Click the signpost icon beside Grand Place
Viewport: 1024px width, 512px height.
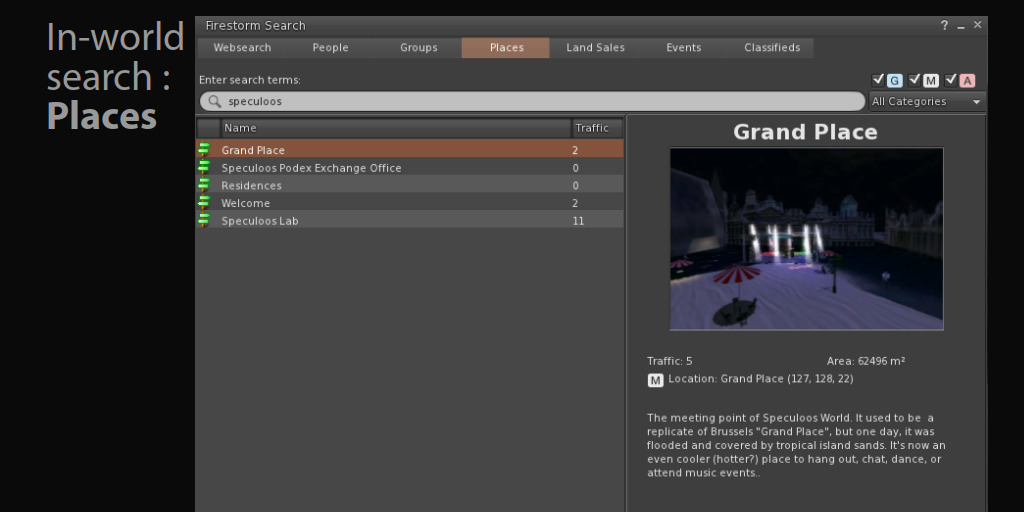click(x=204, y=150)
